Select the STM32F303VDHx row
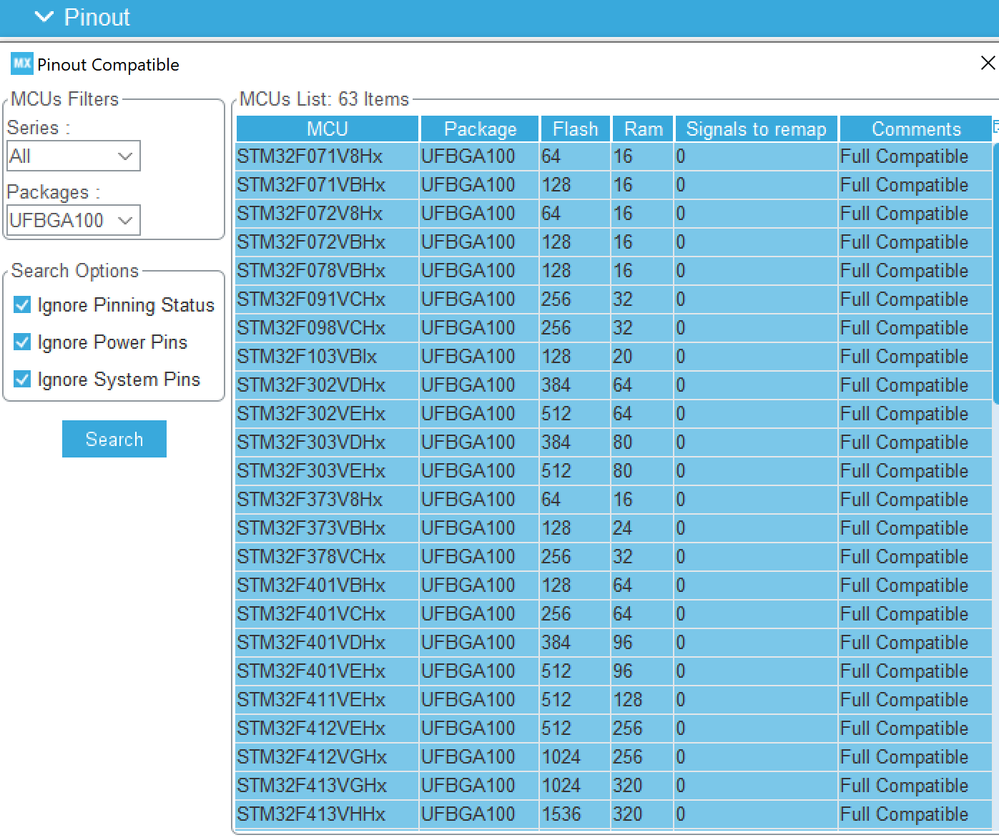The image size is (999, 837). (614, 443)
